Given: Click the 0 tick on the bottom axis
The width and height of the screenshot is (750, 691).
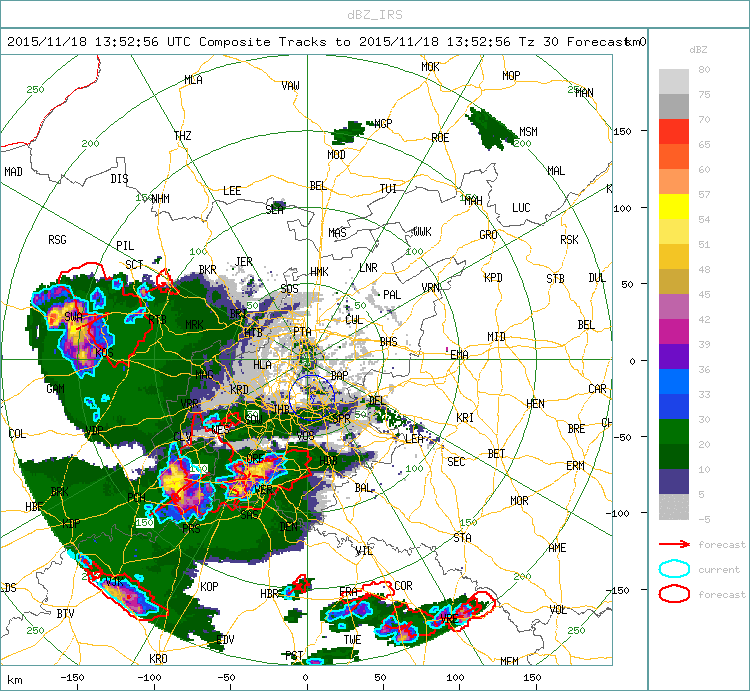Looking at the screenshot, I should (x=306, y=678).
